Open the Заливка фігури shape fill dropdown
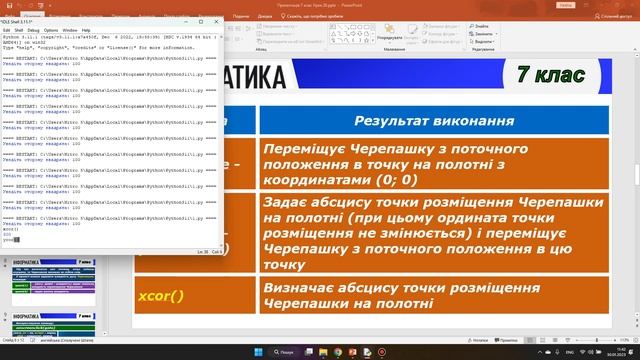This screenshot has width=640, height=360. click(441, 26)
